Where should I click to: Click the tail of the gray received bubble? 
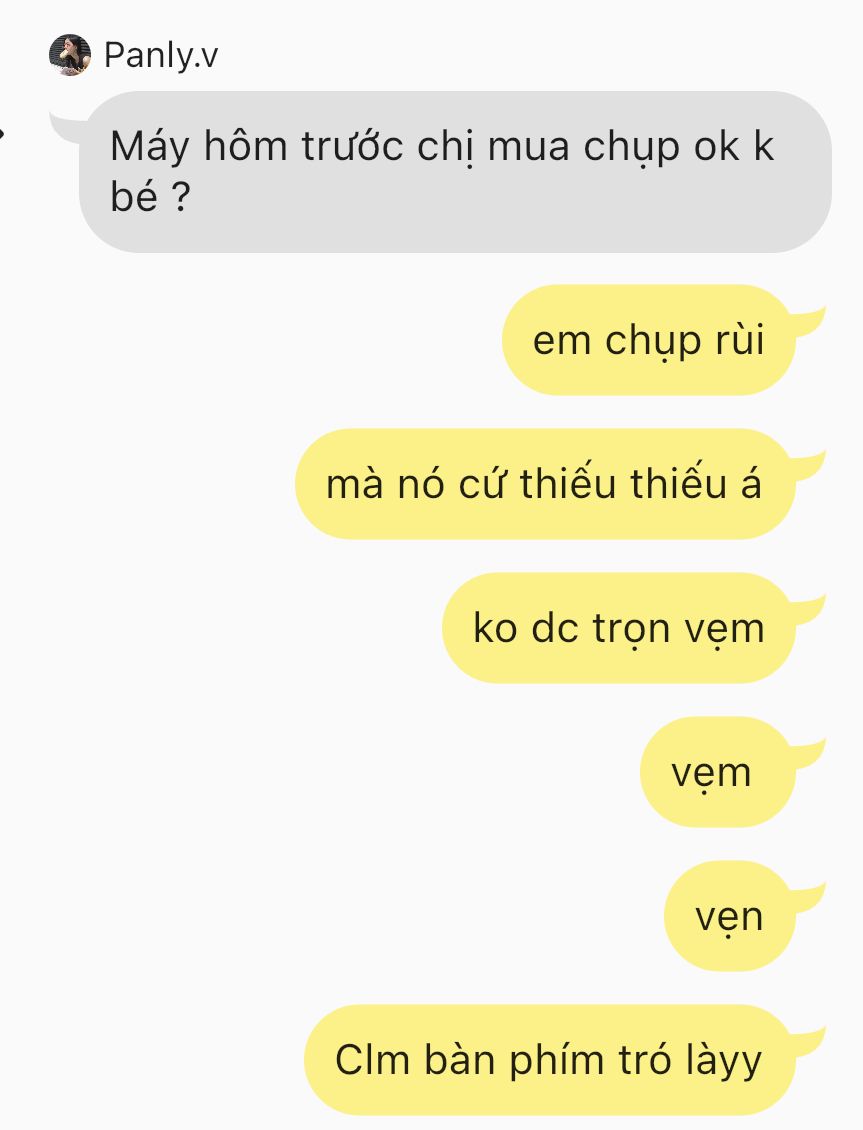click(65, 128)
